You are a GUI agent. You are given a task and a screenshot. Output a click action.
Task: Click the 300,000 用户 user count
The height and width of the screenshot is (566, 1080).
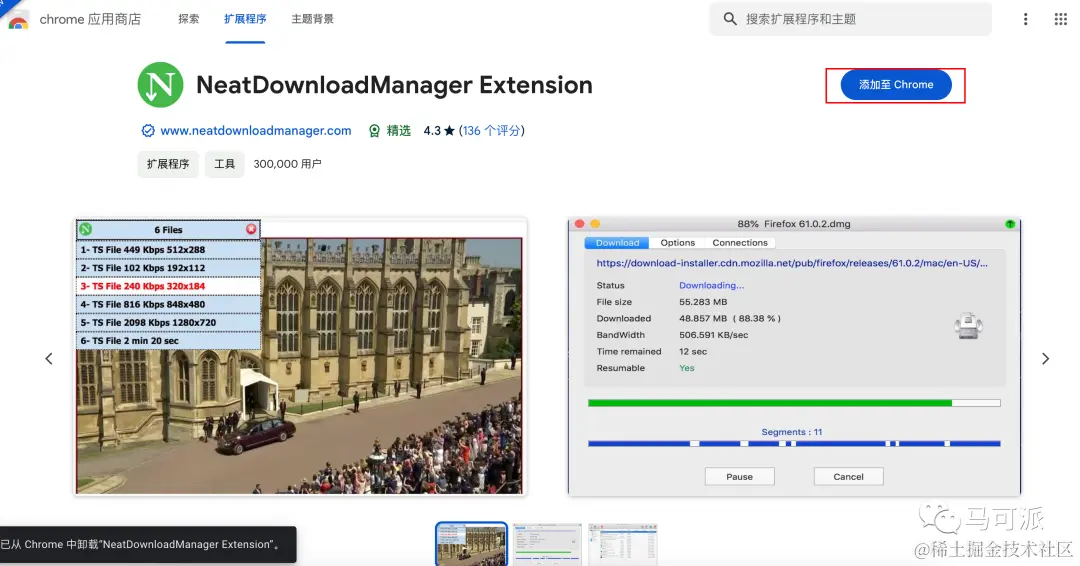[287, 164]
